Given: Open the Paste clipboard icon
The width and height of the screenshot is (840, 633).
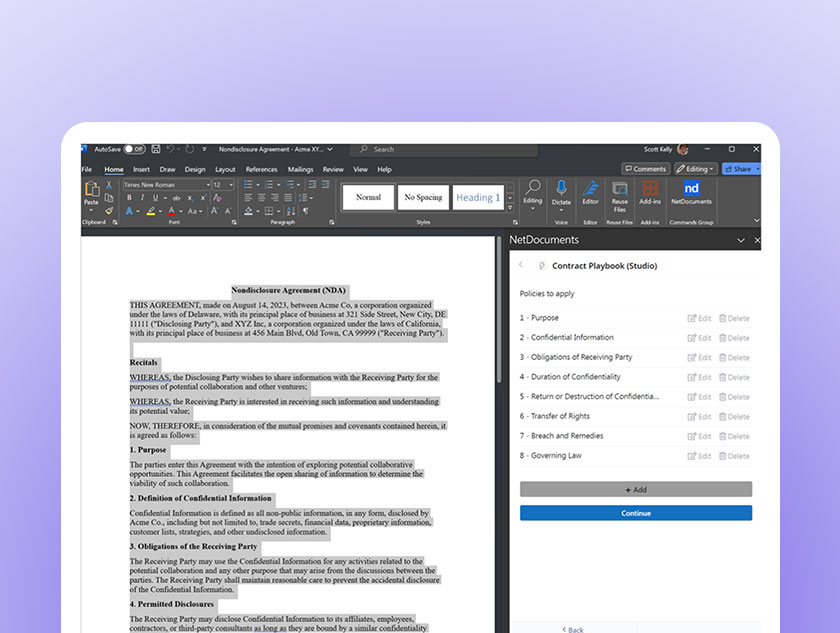Looking at the screenshot, I should coord(92,190).
